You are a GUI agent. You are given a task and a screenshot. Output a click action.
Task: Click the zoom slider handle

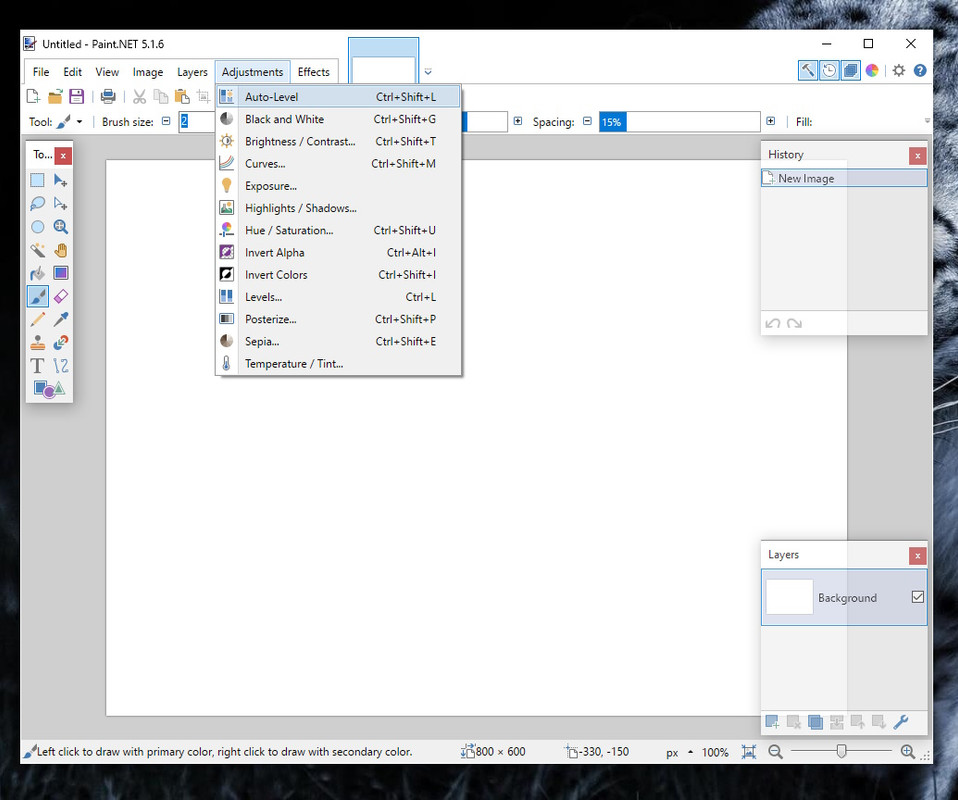point(841,751)
